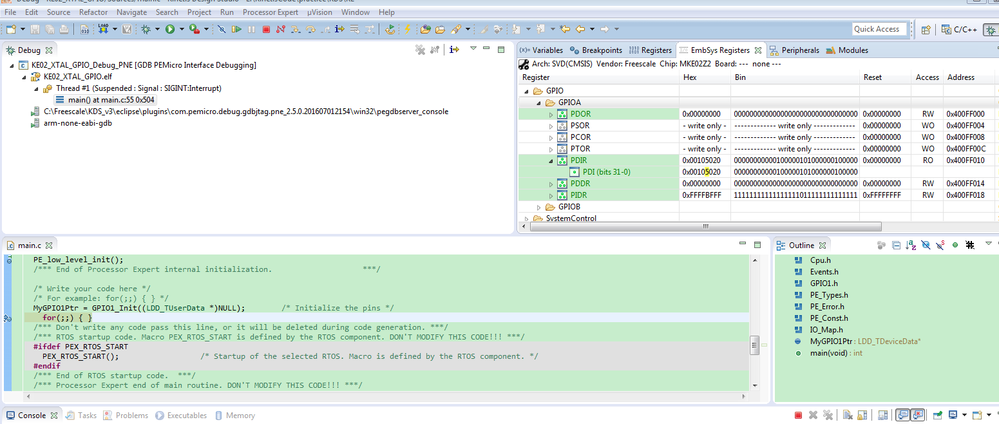Expand the GPIOB tree node
The height and width of the screenshot is (424, 999).
tap(538, 207)
